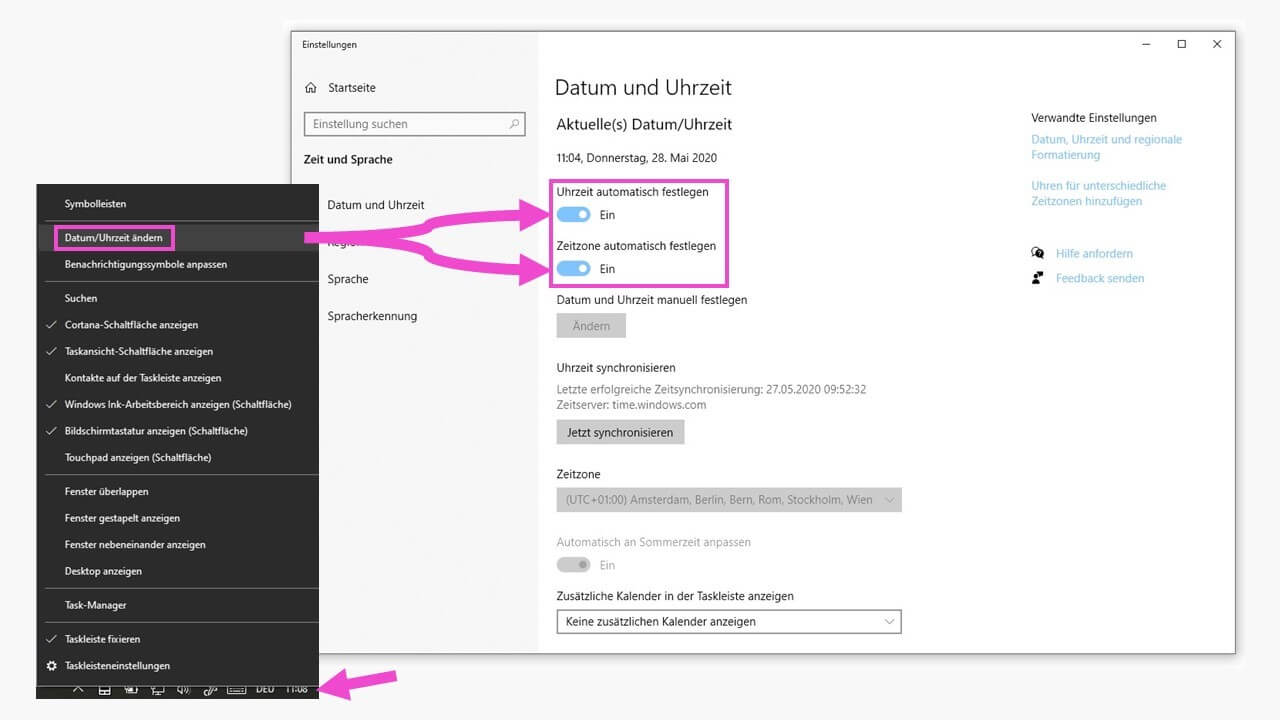Click the Zeit und Sprache sidebar heading
The image size is (1280, 720).
point(348,160)
